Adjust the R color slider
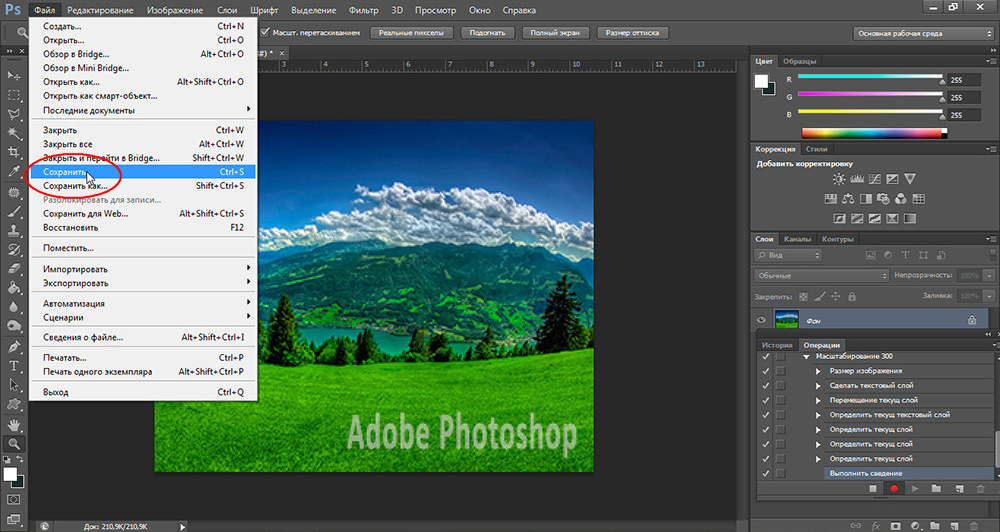 tap(871, 78)
